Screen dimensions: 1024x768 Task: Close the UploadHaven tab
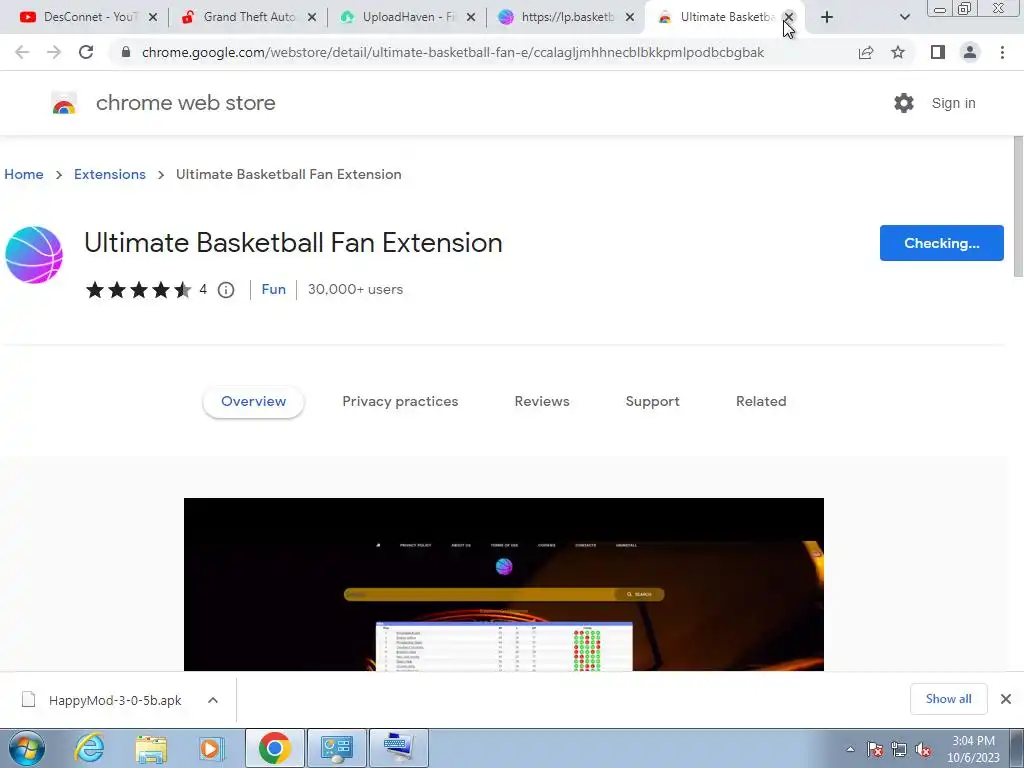pos(471,17)
